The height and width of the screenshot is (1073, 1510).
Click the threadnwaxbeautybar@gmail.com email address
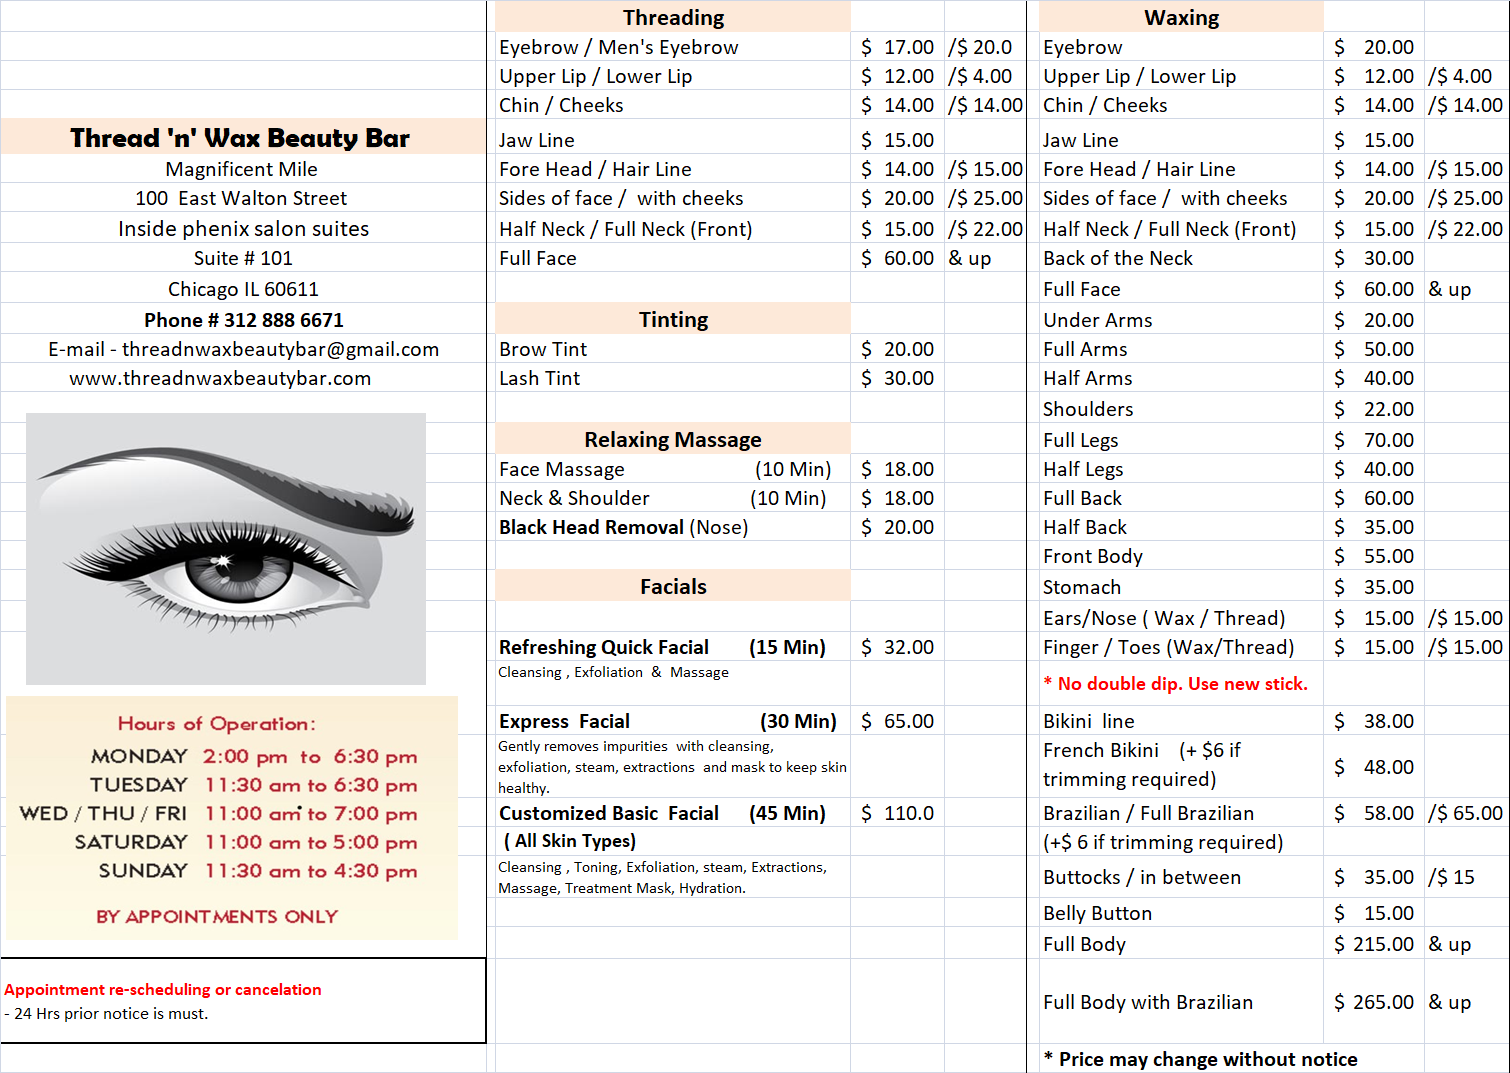(280, 349)
